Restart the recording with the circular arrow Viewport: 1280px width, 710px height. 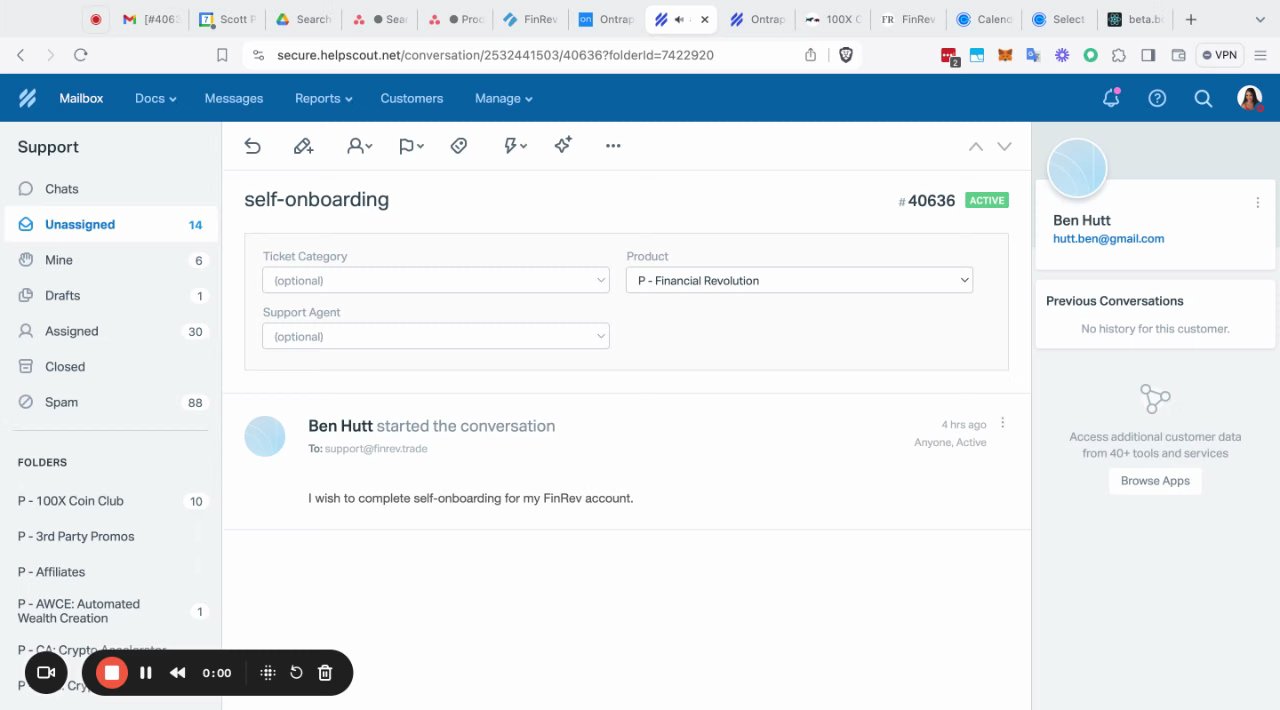[296, 673]
